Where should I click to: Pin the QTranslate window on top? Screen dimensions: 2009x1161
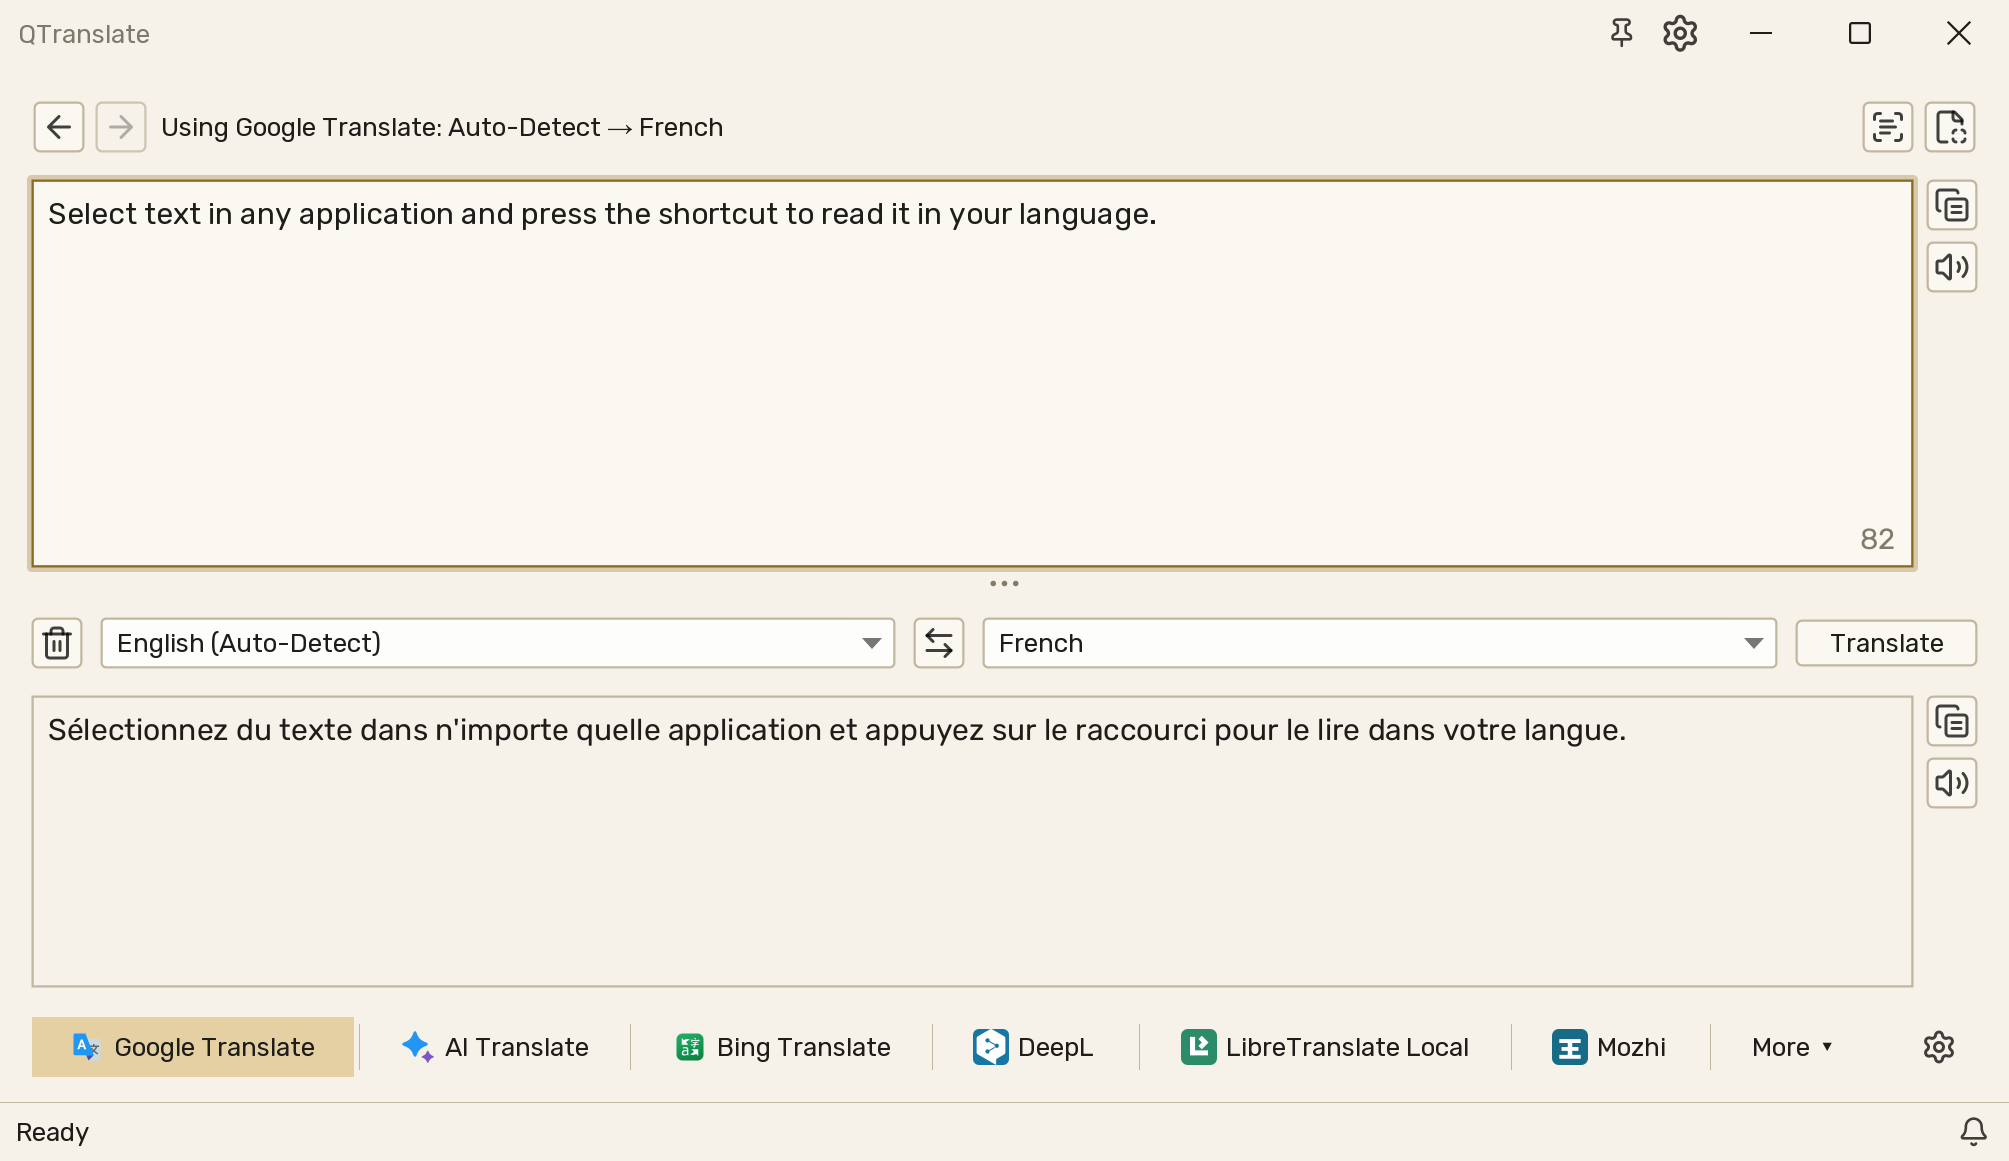(1621, 33)
